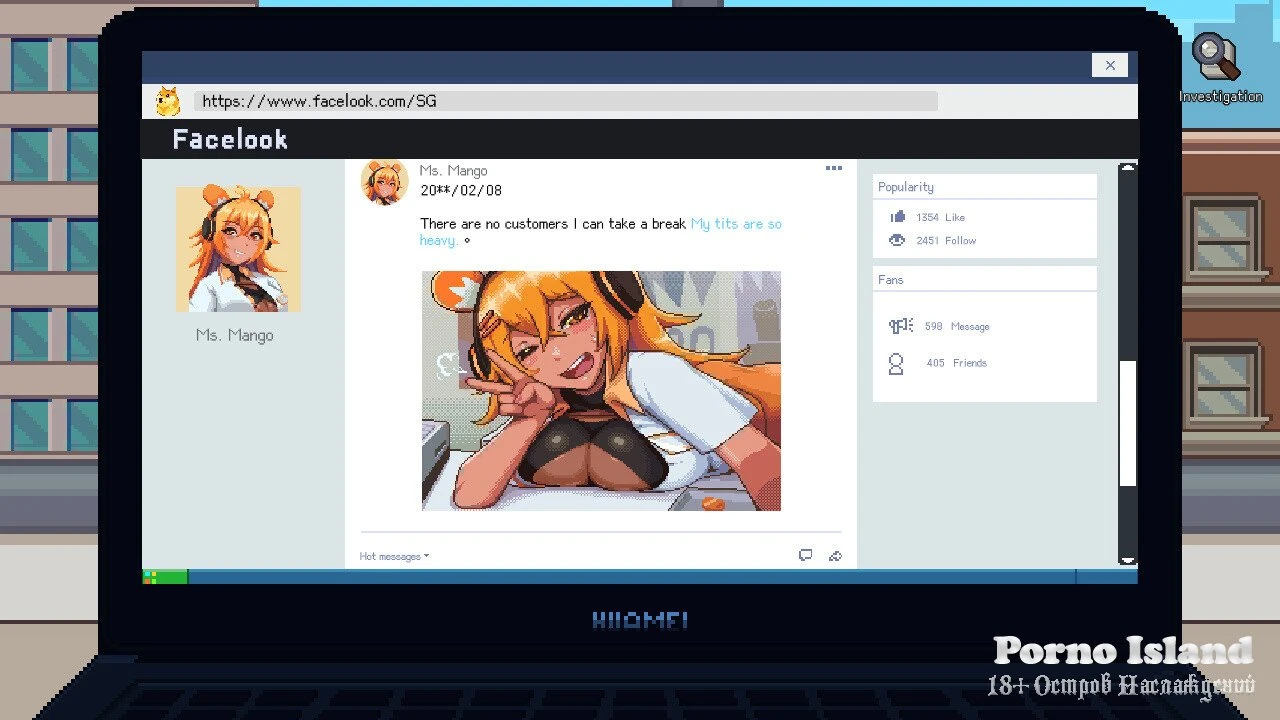Click the Facelook site logo

[x=230, y=140]
